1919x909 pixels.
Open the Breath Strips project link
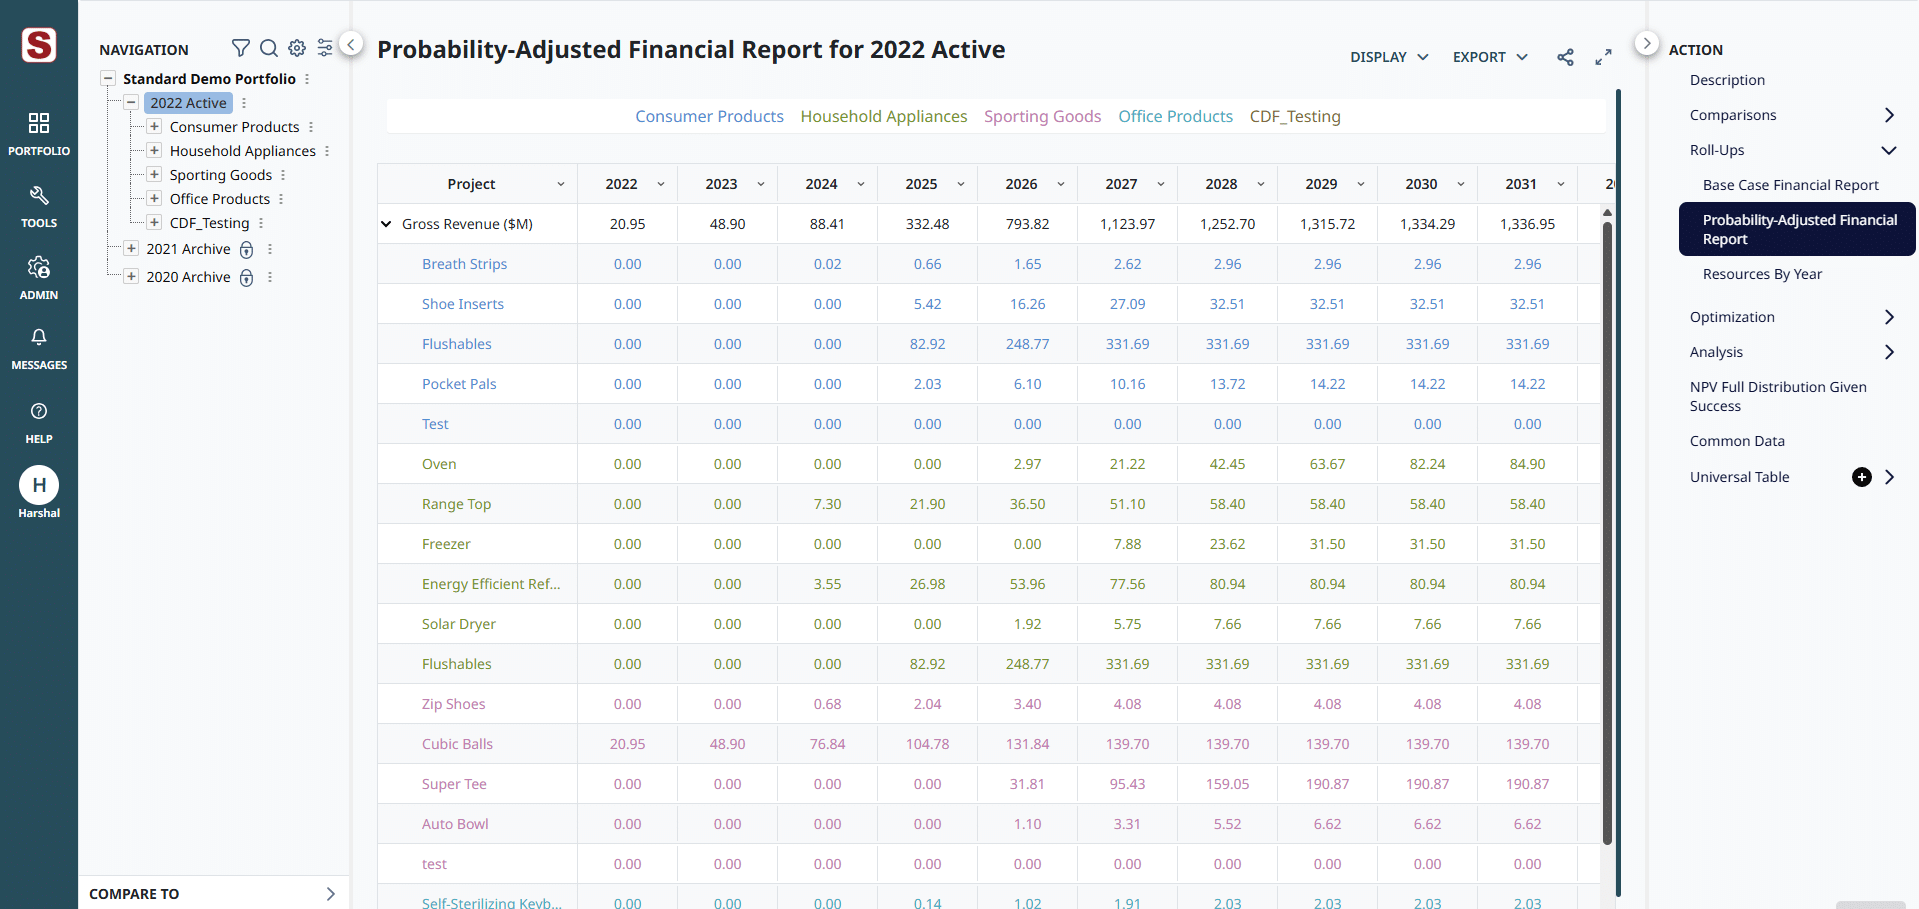click(x=464, y=264)
